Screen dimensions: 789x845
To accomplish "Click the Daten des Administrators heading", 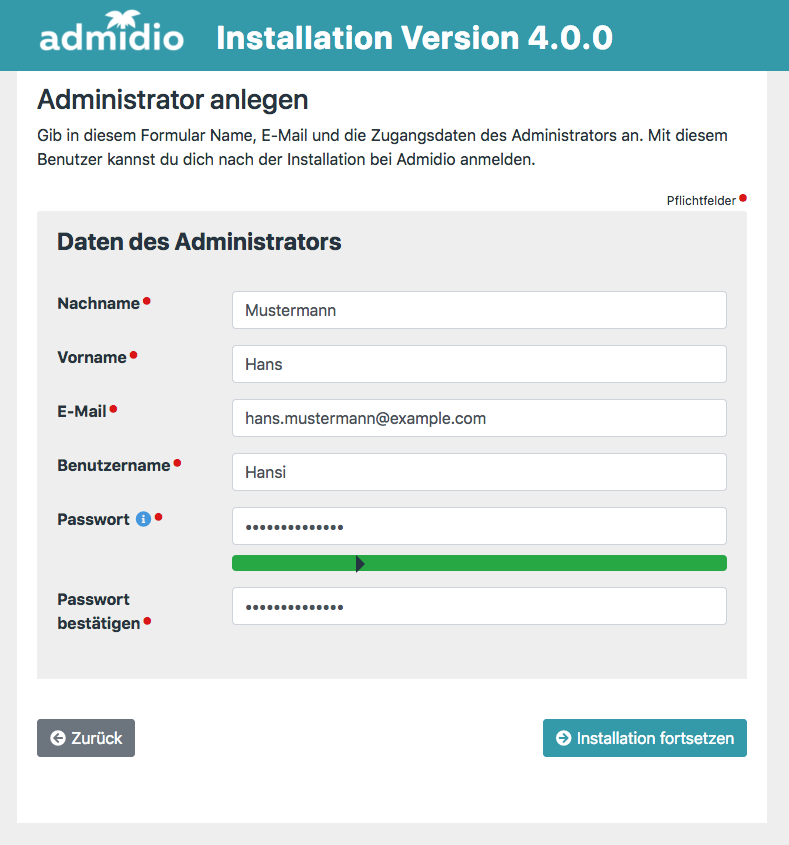I will pyautogui.click(x=199, y=241).
